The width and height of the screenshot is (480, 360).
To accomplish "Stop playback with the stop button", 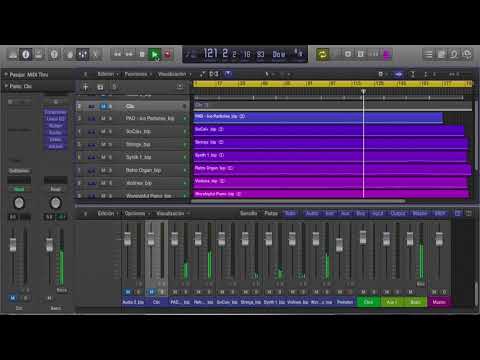I will pyautogui.click(x=142, y=54).
